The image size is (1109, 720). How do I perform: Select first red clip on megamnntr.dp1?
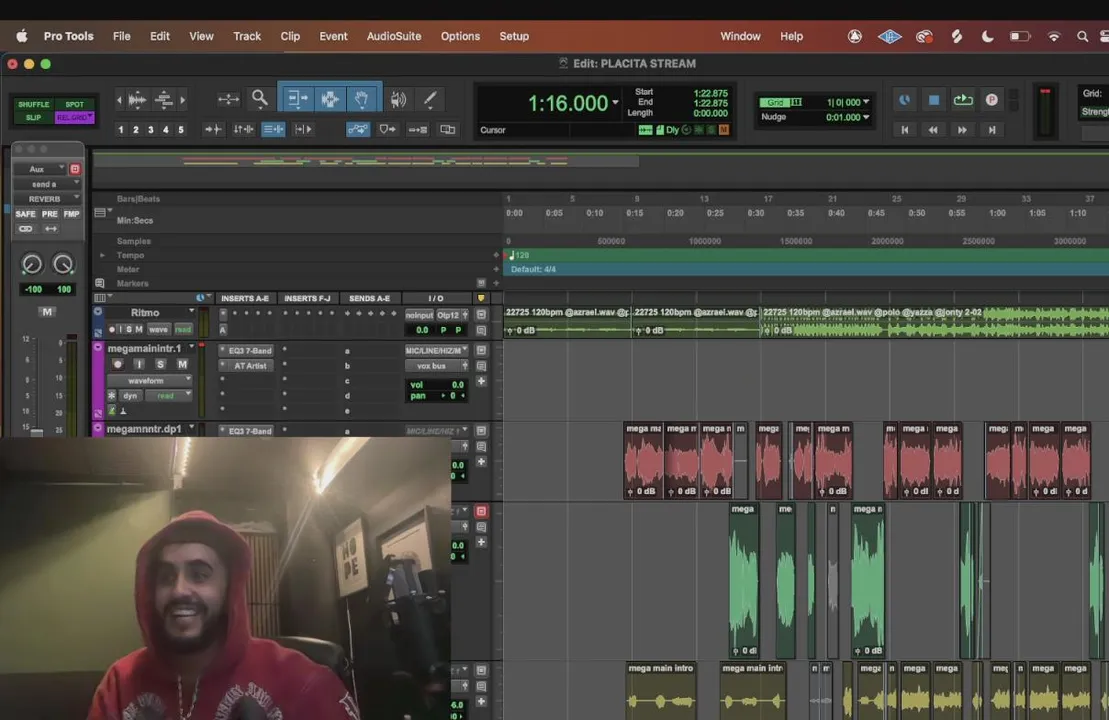[x=644, y=460]
